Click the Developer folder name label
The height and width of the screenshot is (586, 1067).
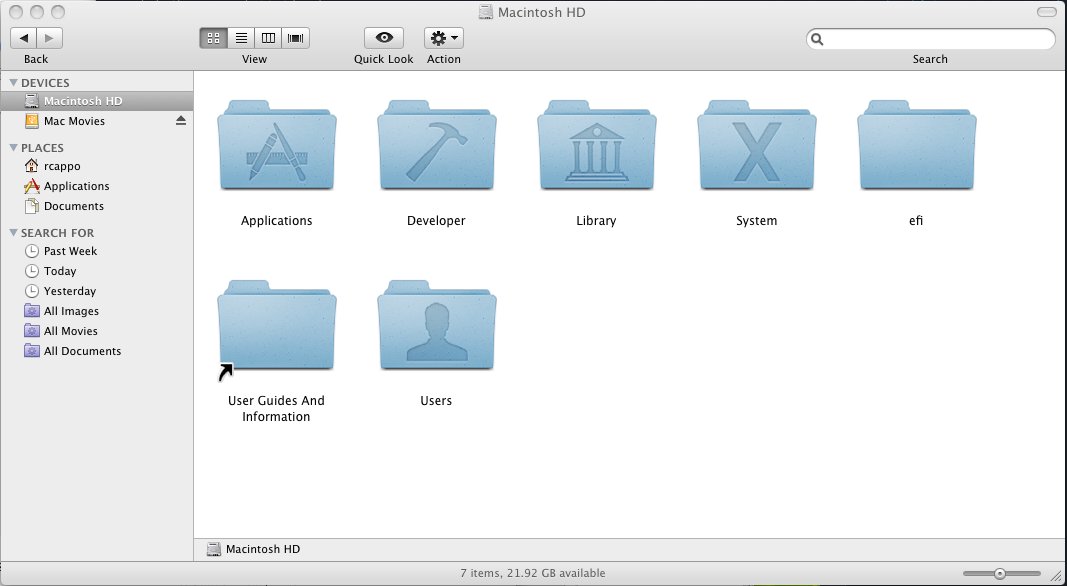(x=436, y=221)
